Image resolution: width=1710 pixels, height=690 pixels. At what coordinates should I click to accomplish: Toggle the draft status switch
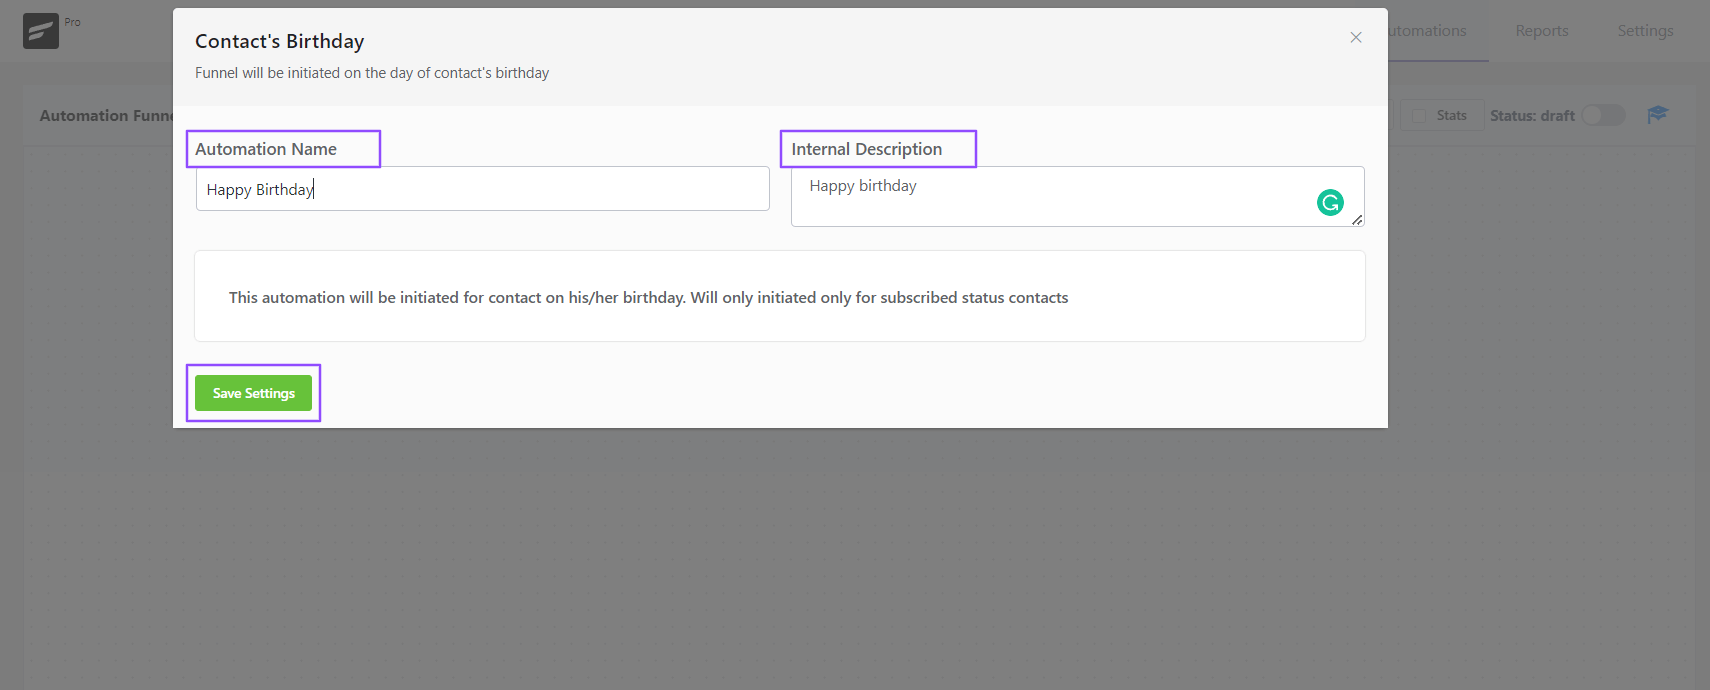tap(1603, 115)
